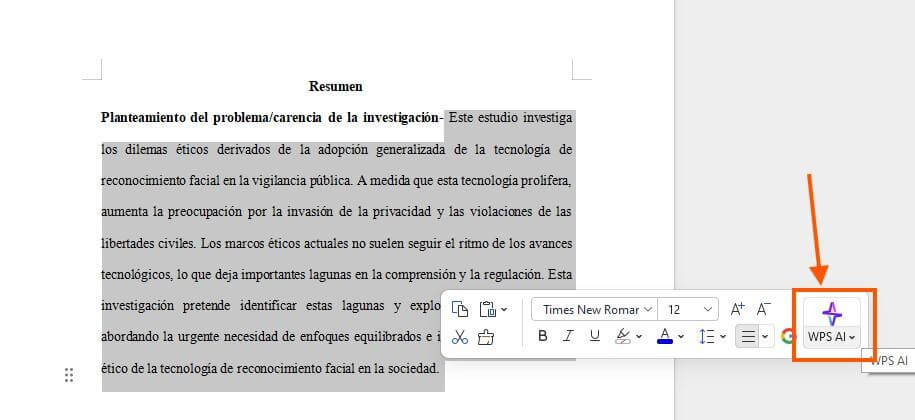Click the phrase 'los dilemas éticos'
915x420 pixels.
155,149
